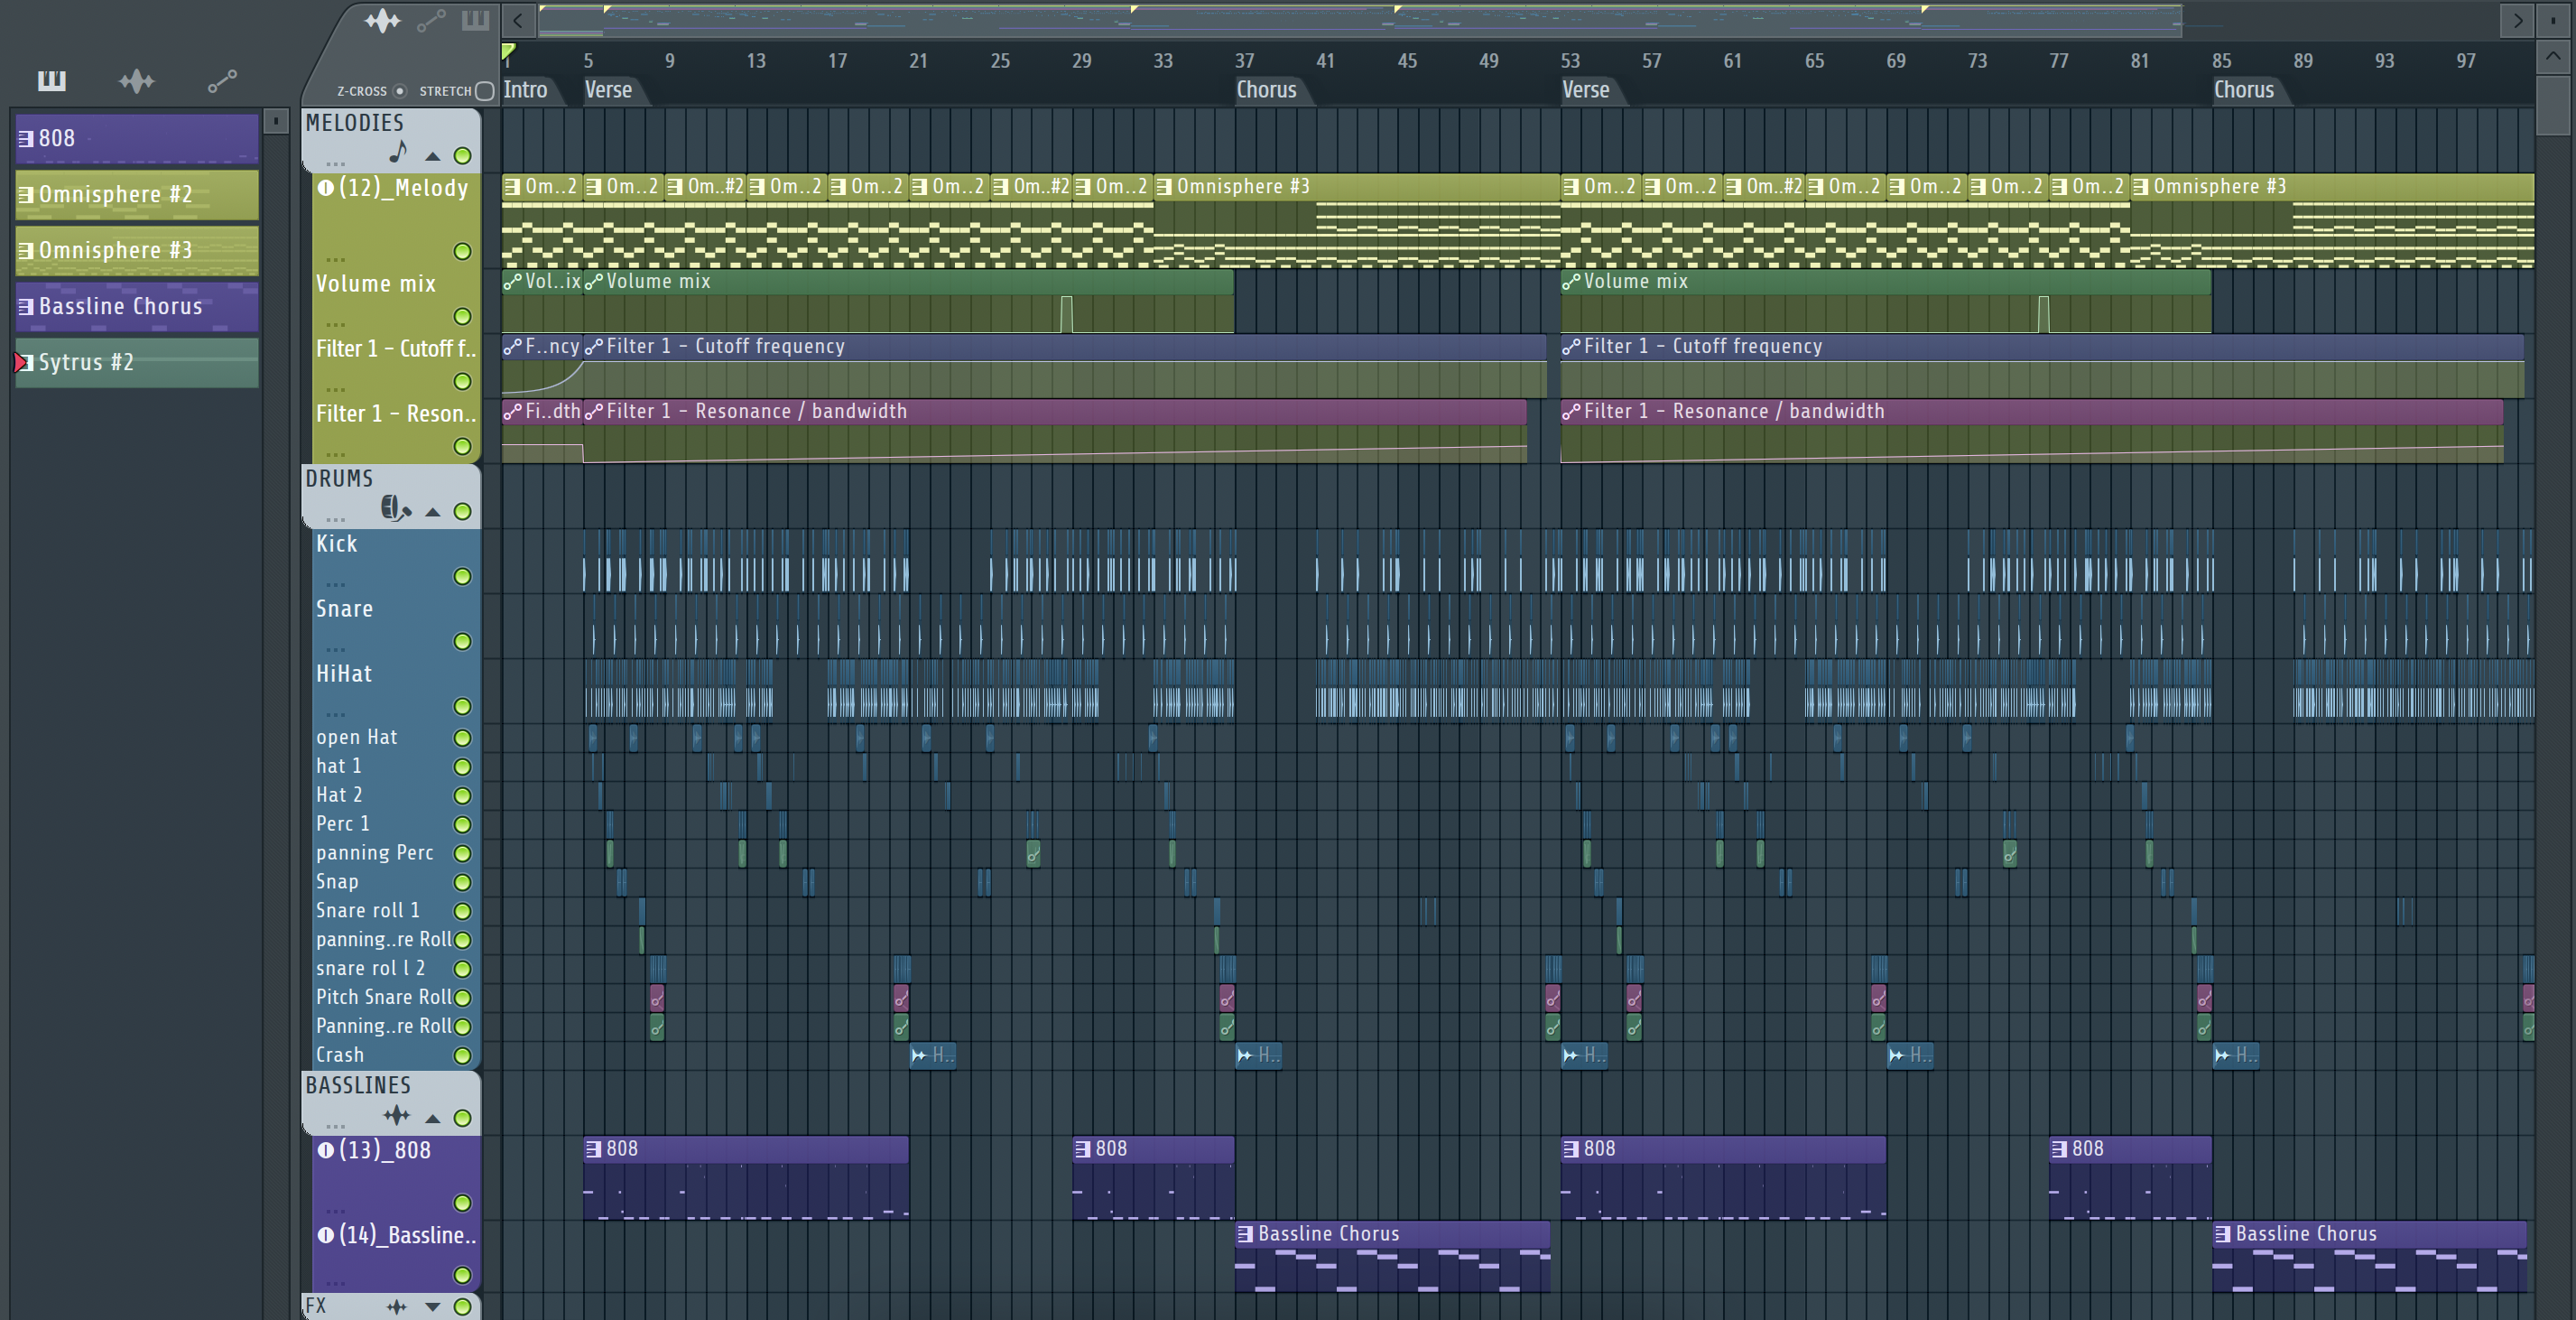Mute the Snap track
The image size is (2576, 1320).
[x=462, y=882]
